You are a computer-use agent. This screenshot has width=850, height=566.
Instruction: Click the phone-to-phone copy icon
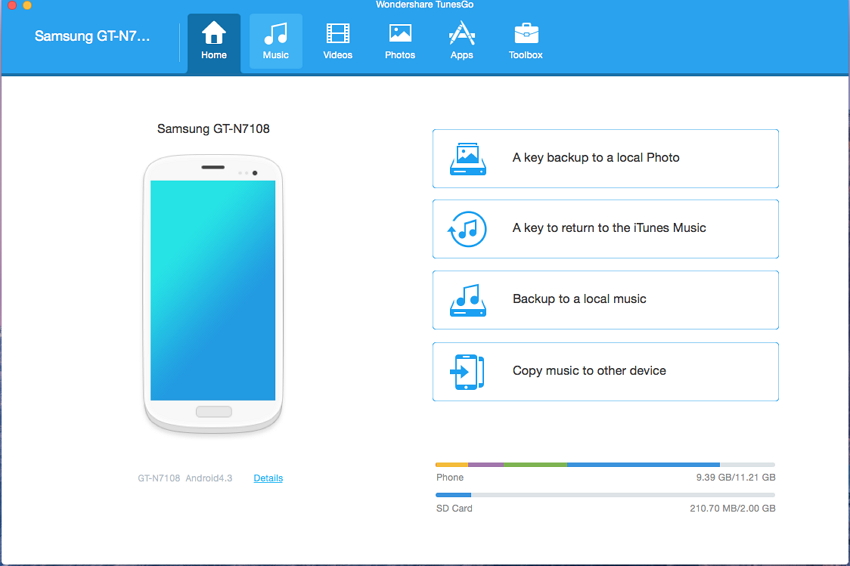tap(467, 371)
